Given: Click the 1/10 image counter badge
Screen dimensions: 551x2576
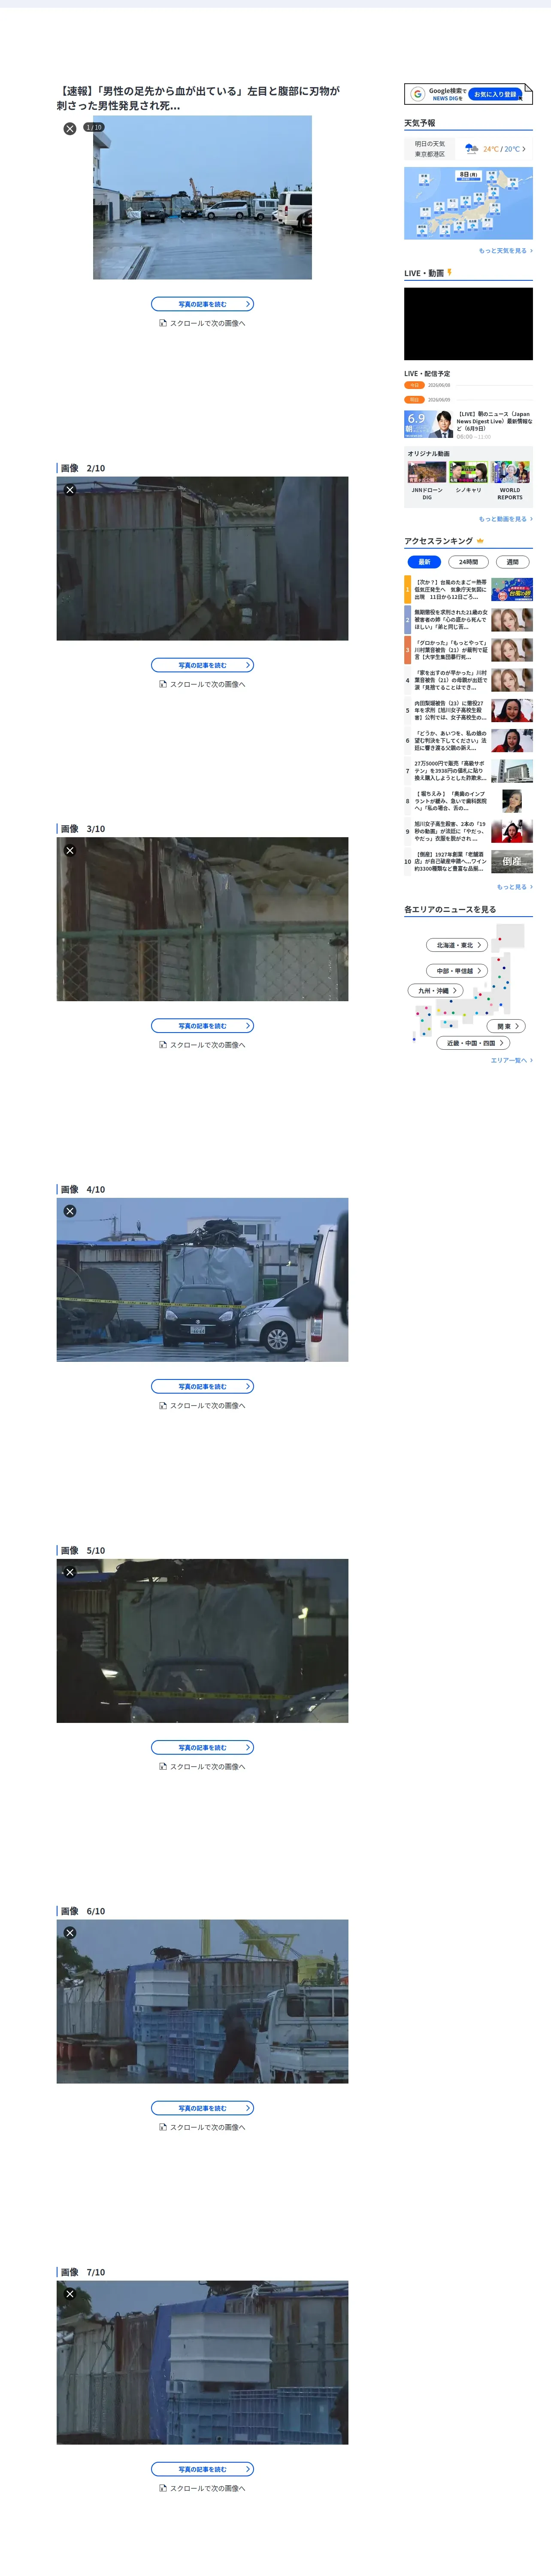Looking at the screenshot, I should [93, 127].
